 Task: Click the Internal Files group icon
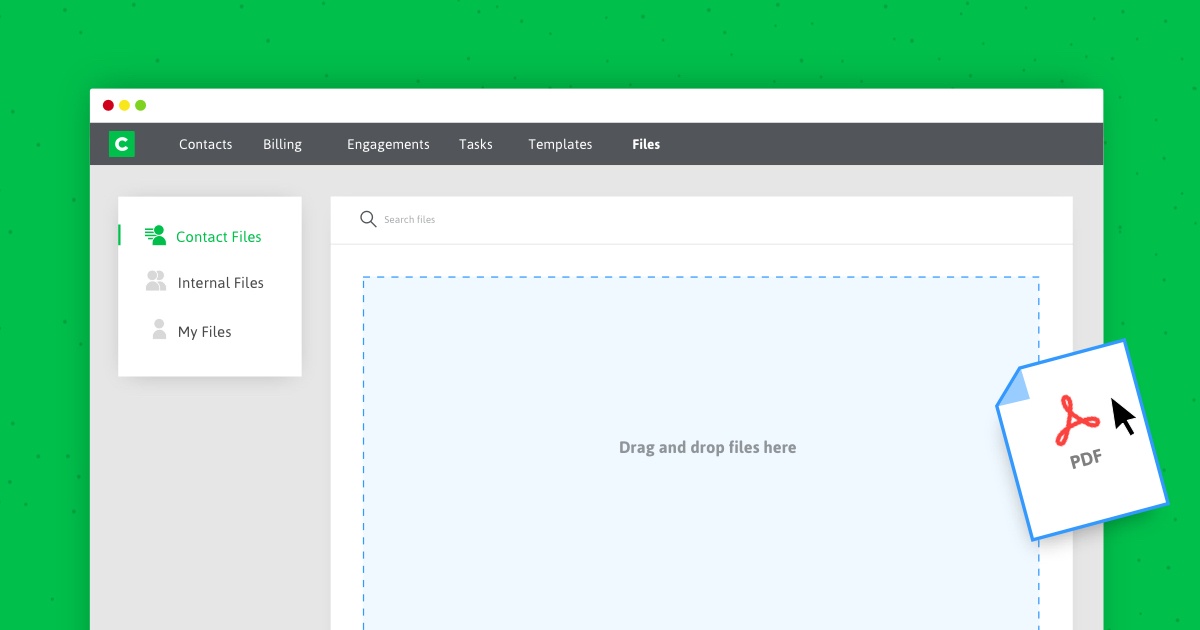coord(156,282)
